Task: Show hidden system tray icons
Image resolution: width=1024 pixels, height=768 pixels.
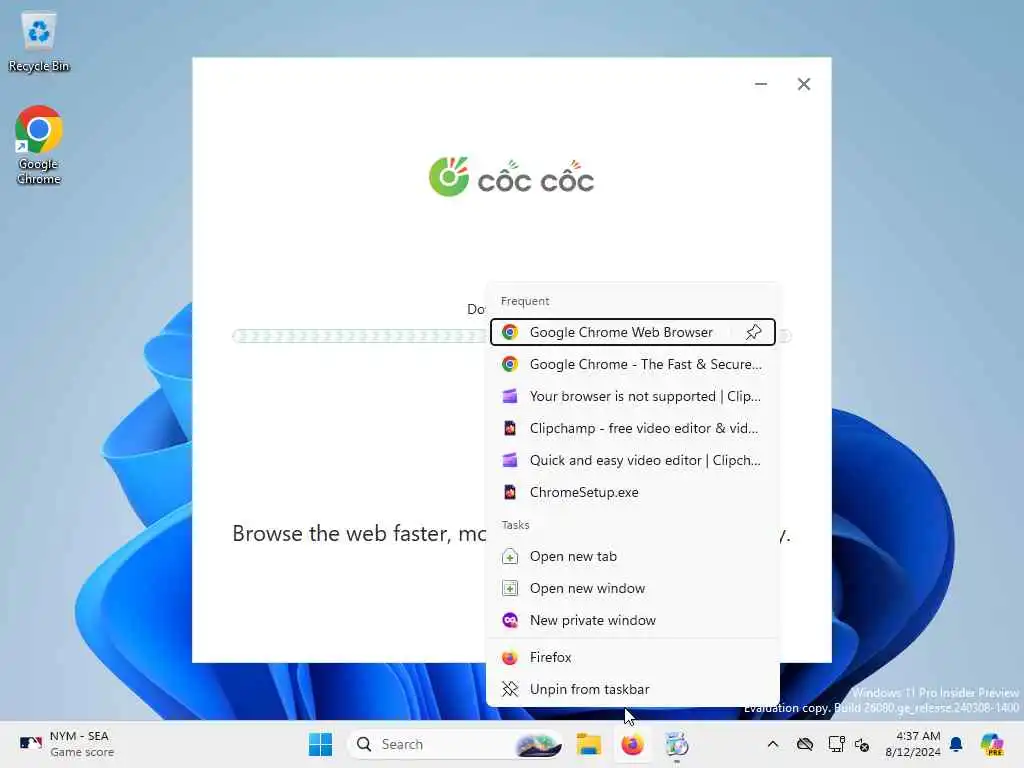Action: [x=773, y=744]
